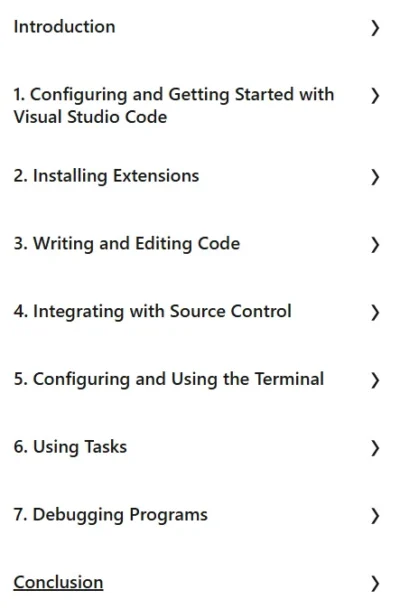Select the 2. Installing Extensions chapter
The width and height of the screenshot is (400, 609).
(x=106, y=176)
